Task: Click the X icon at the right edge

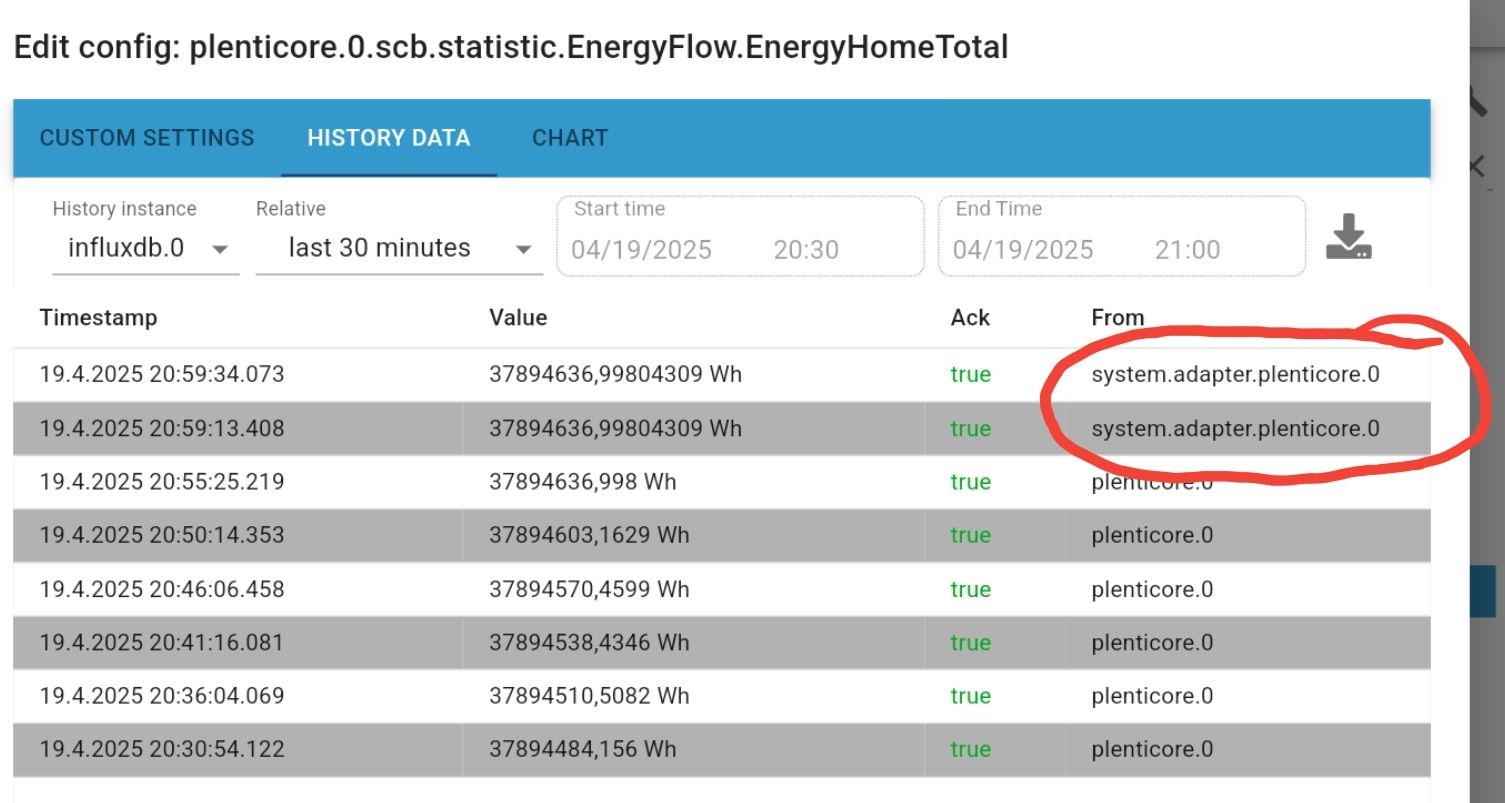Action: coord(1478,166)
